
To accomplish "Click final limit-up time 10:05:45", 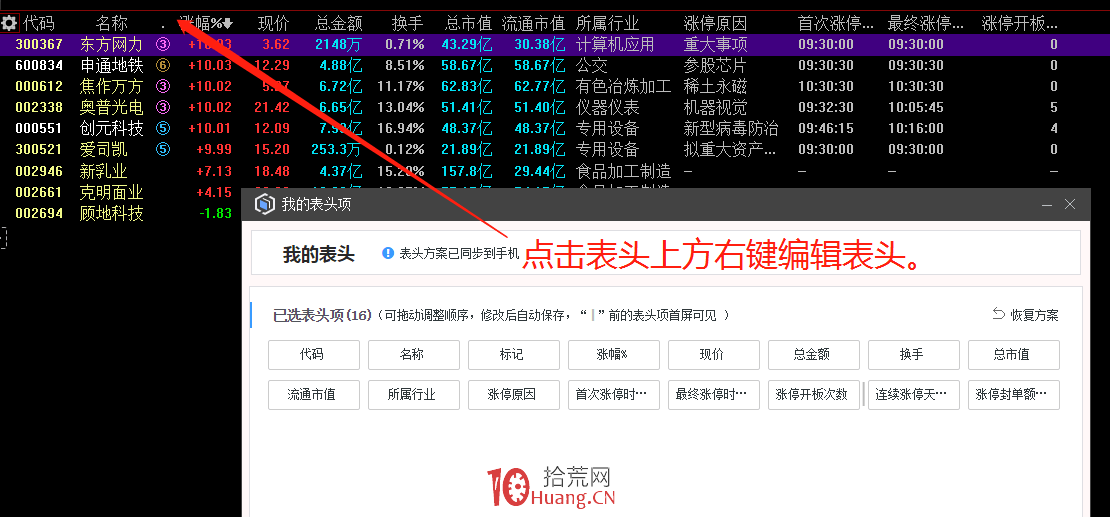I will tap(915, 108).
